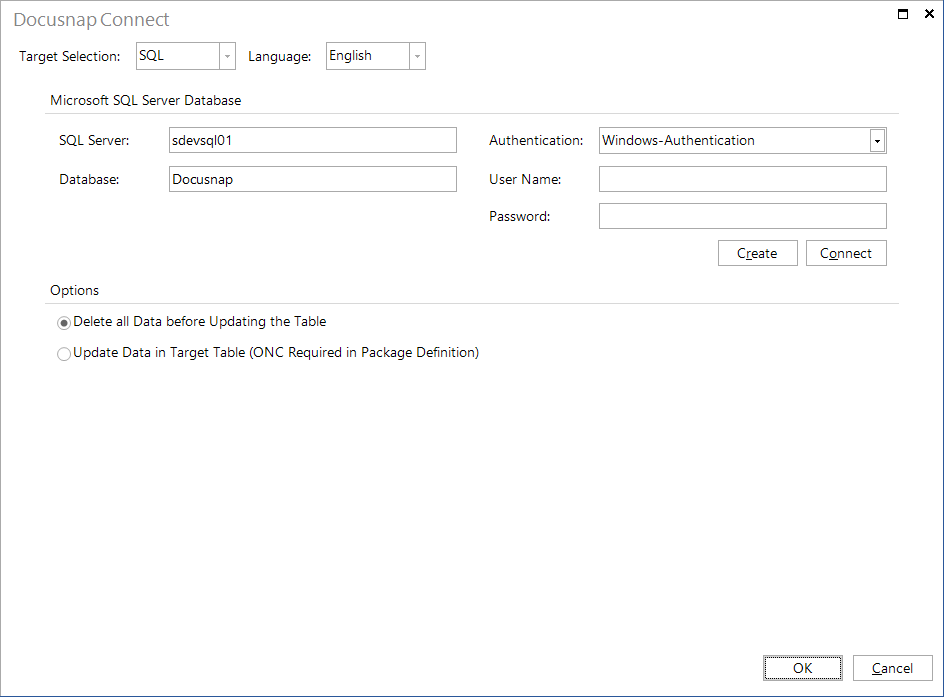
Task: Click the SQL Server input field
Action: pos(312,140)
